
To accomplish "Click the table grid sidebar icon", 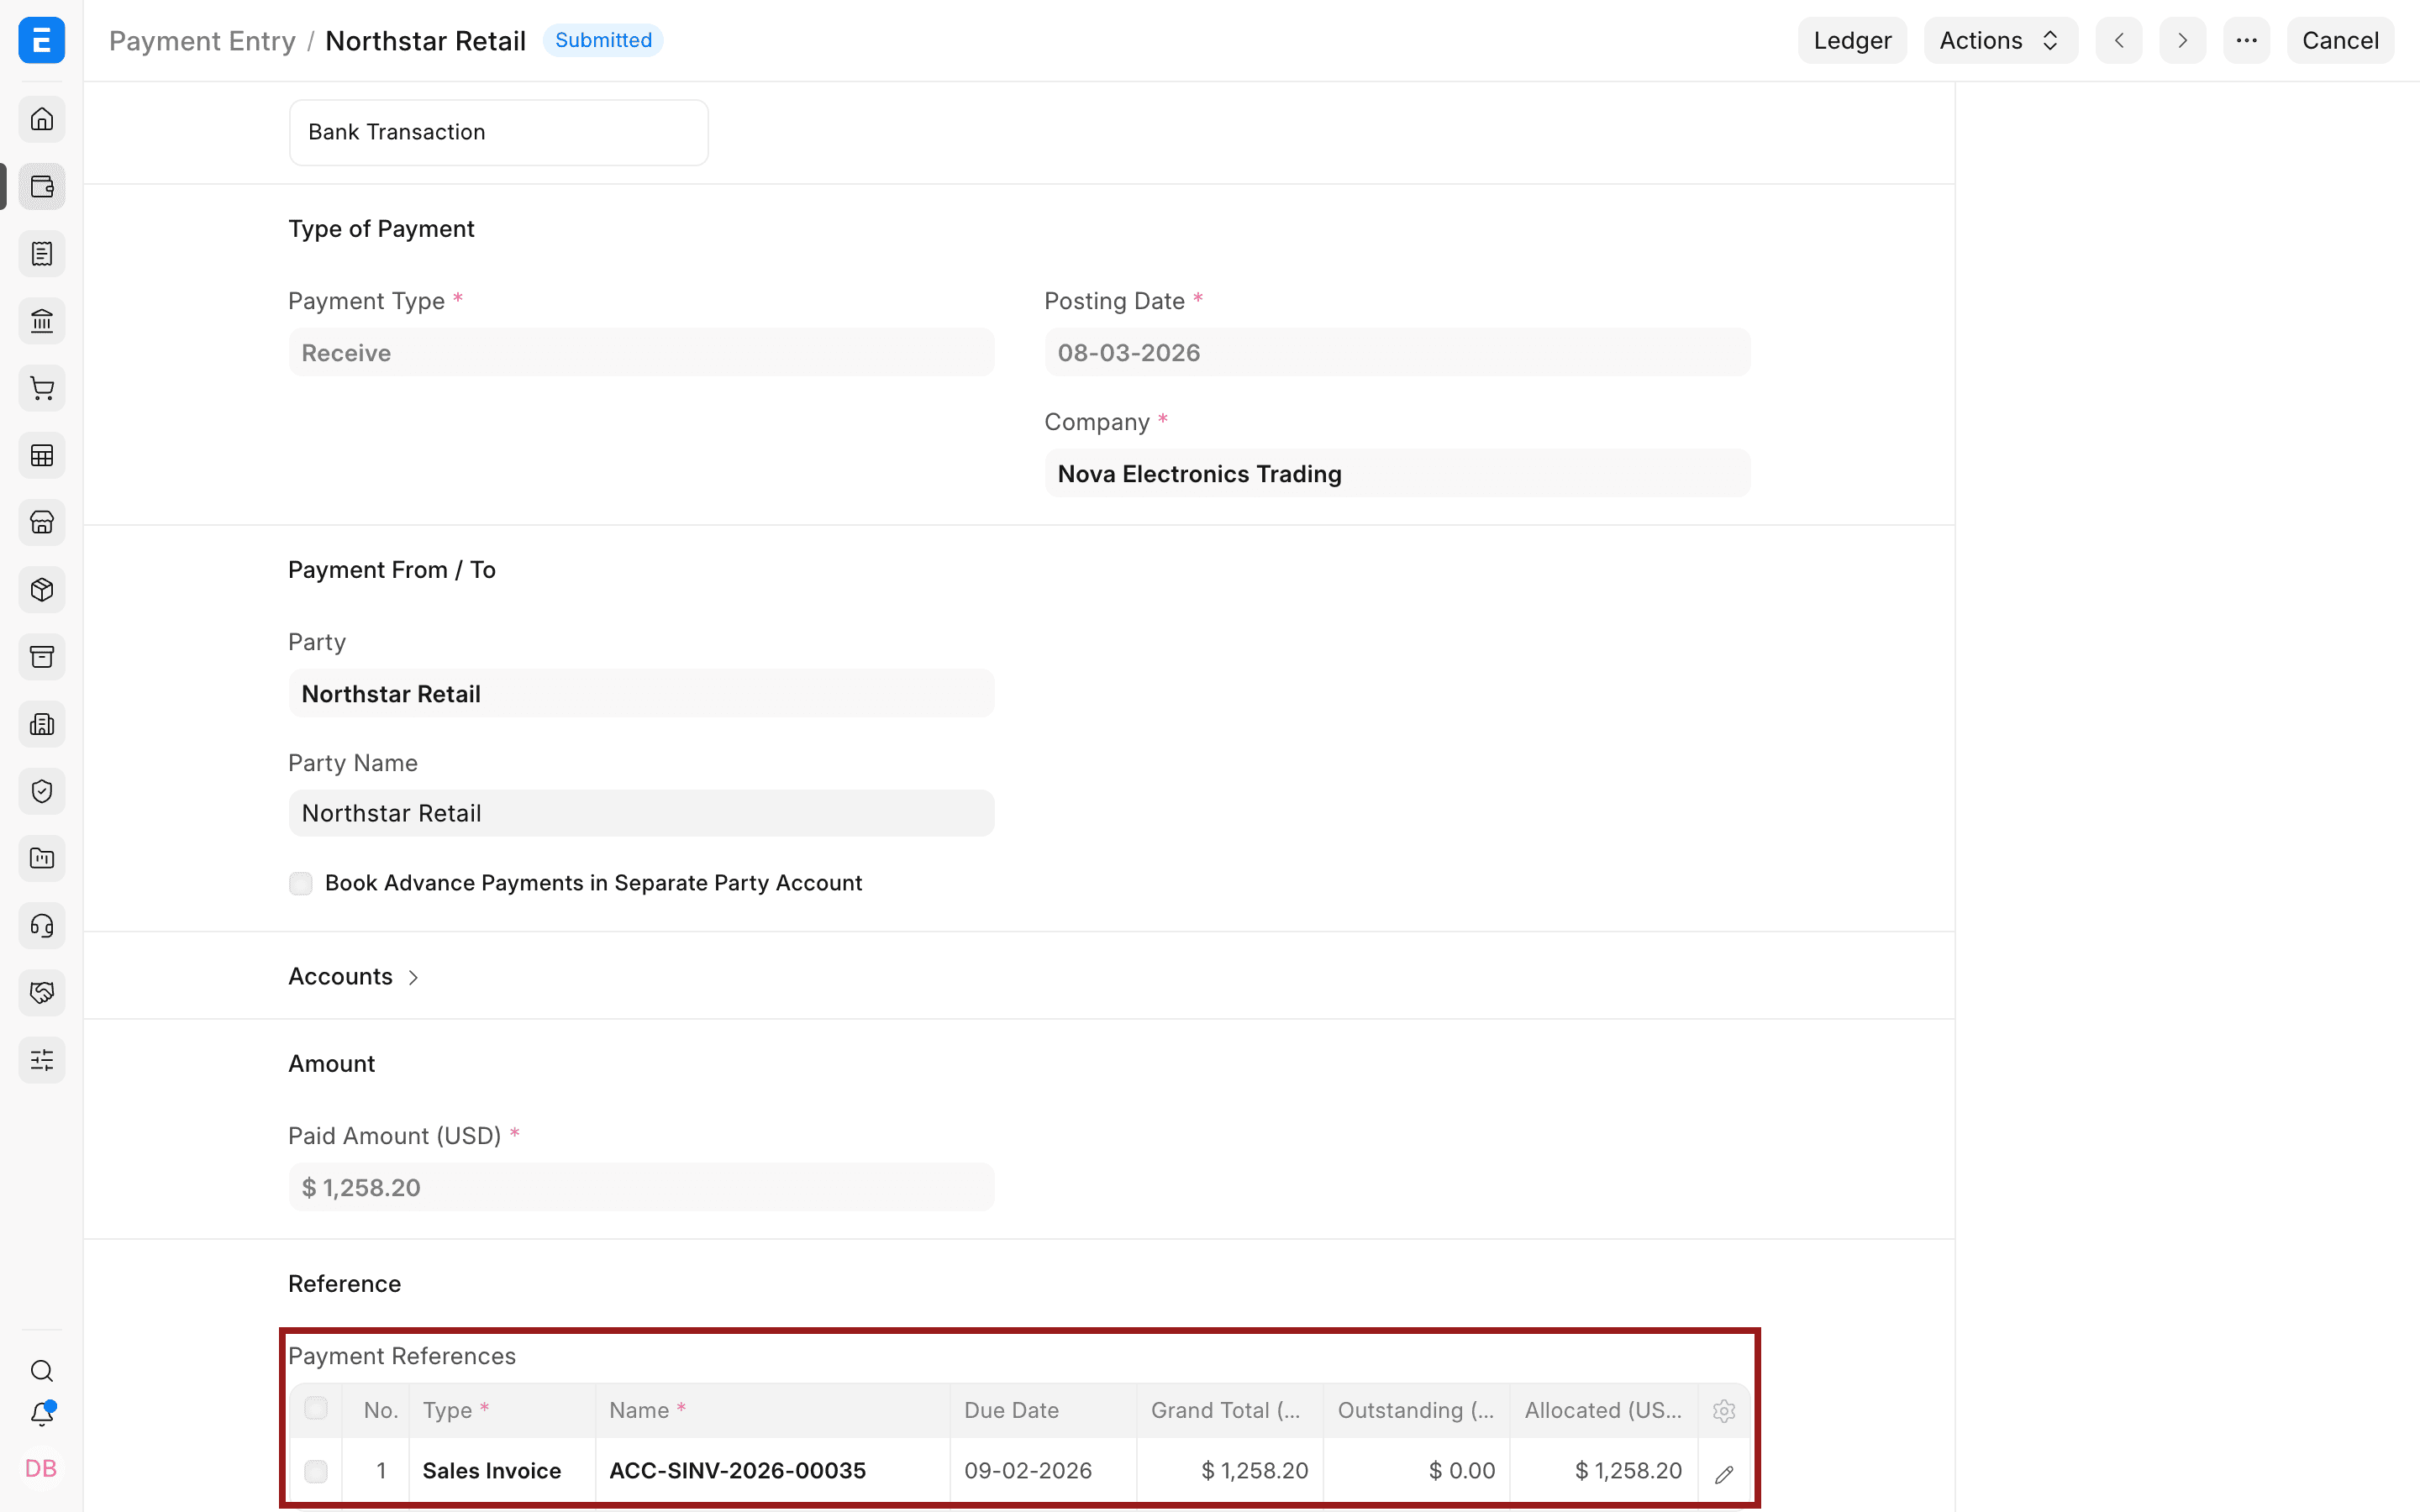I will point(42,456).
